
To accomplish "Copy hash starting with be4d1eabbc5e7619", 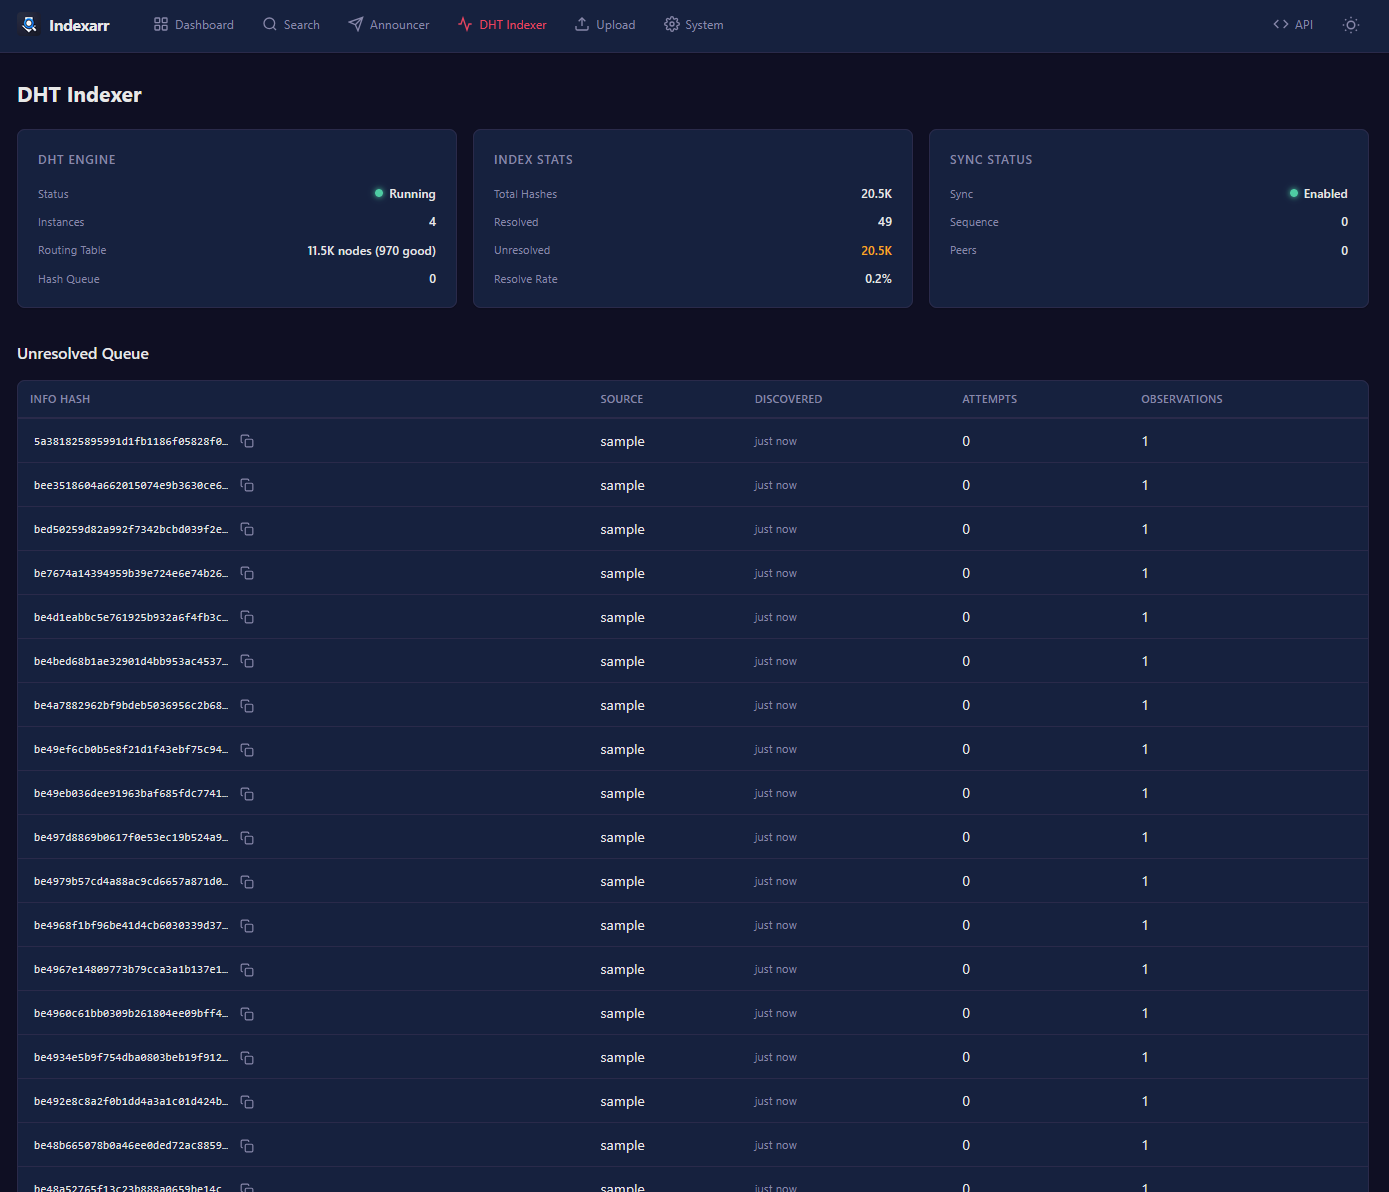I will (x=247, y=618).
